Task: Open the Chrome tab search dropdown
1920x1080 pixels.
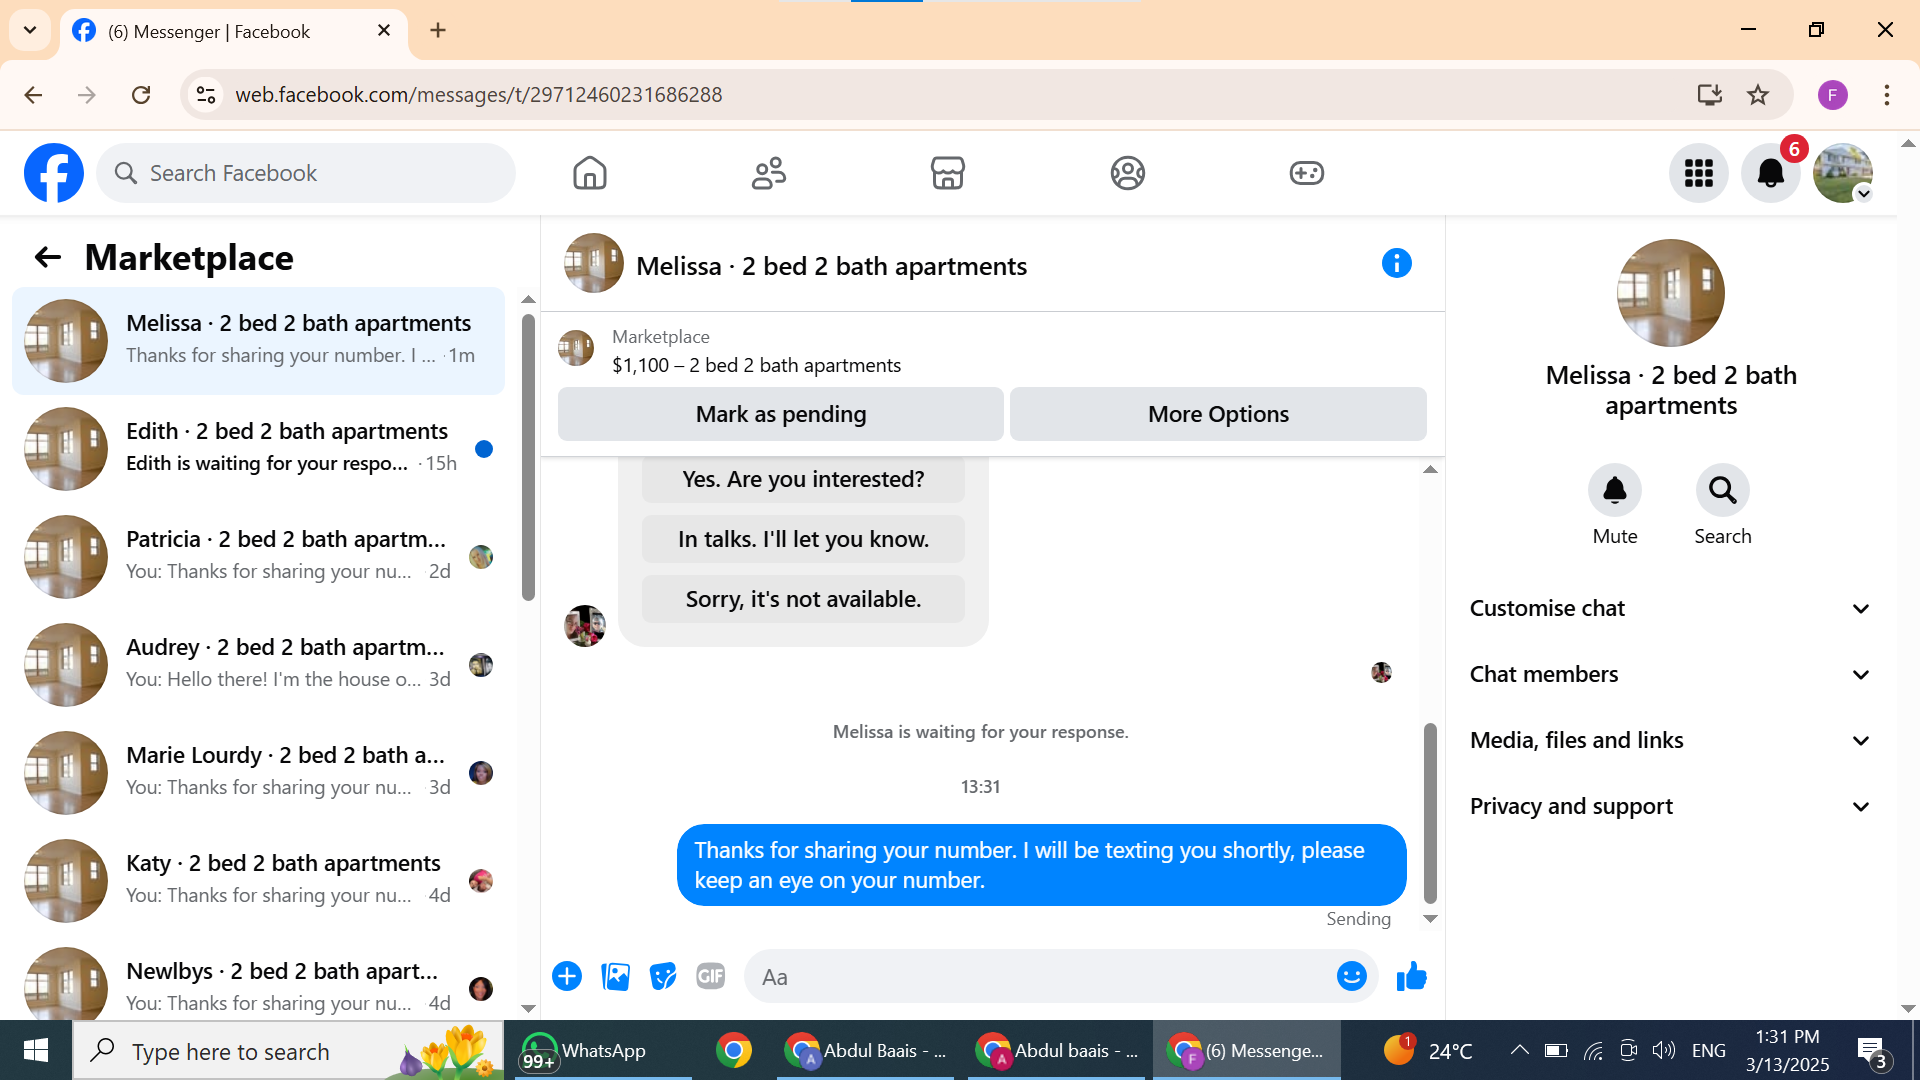Action: point(30,30)
